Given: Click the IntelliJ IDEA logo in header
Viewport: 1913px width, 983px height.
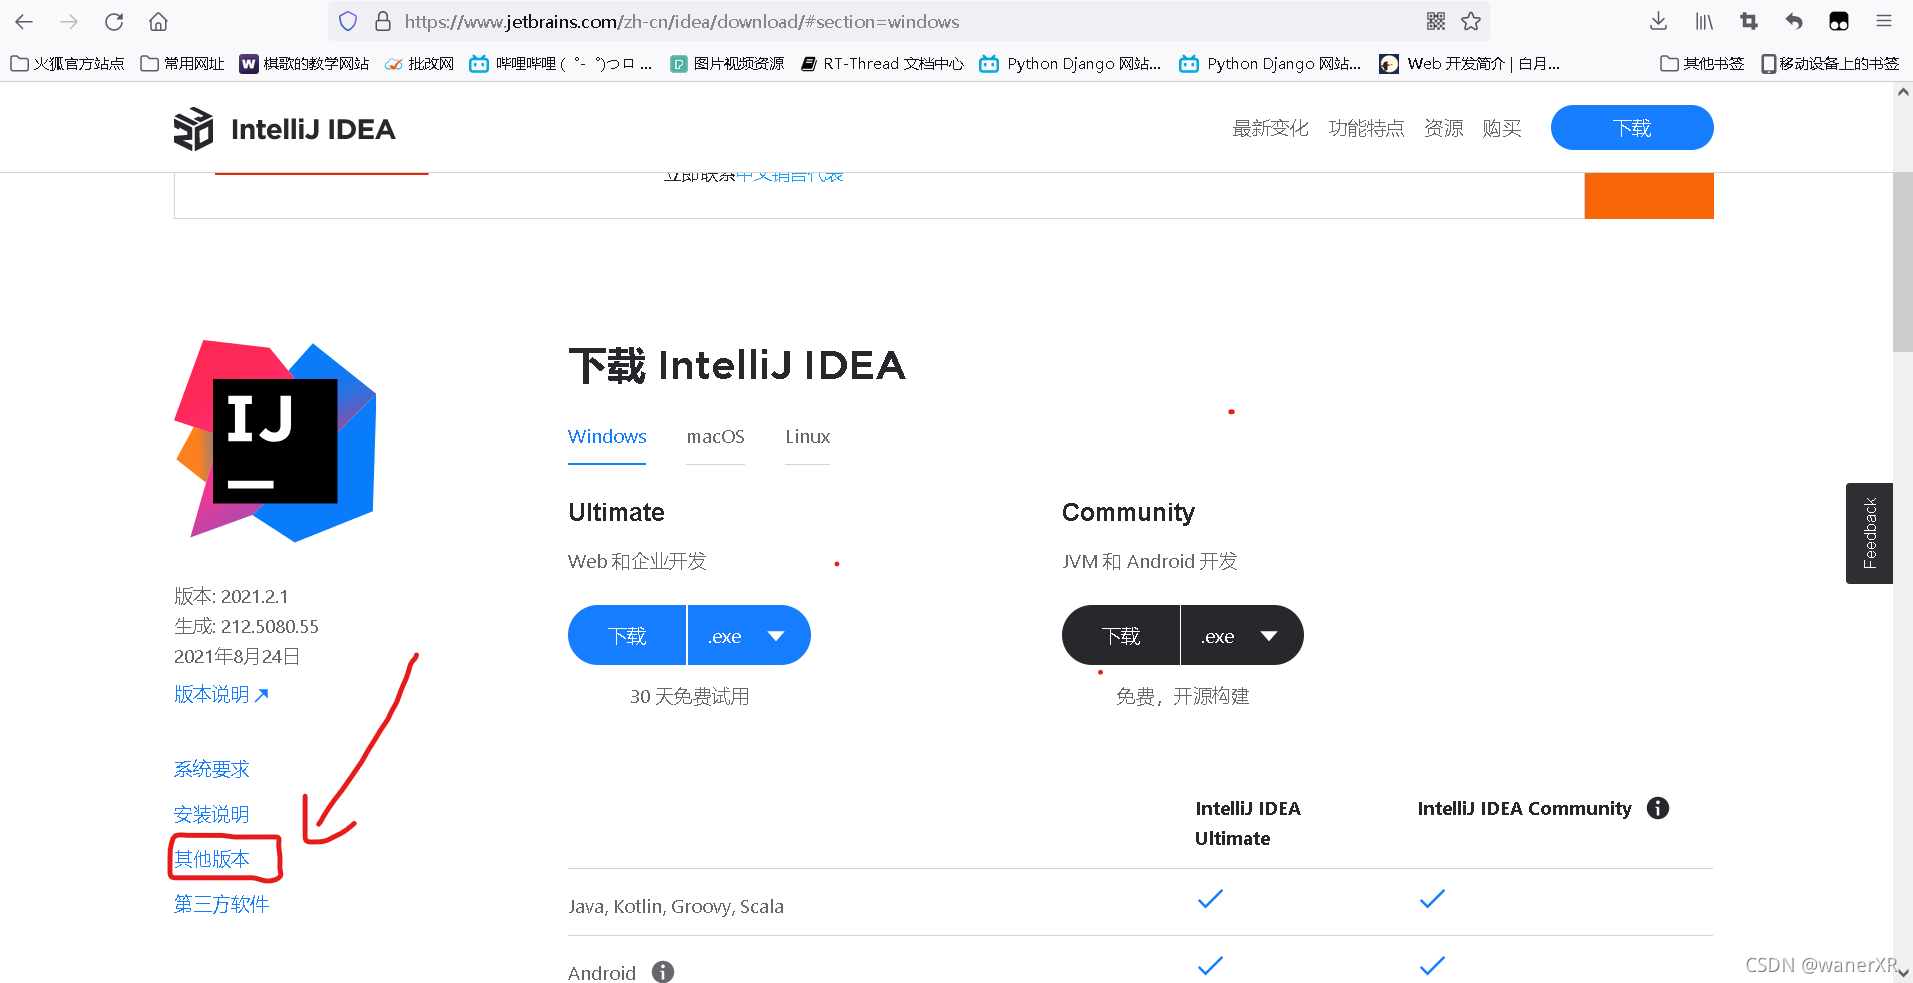Looking at the screenshot, I should tap(284, 129).
